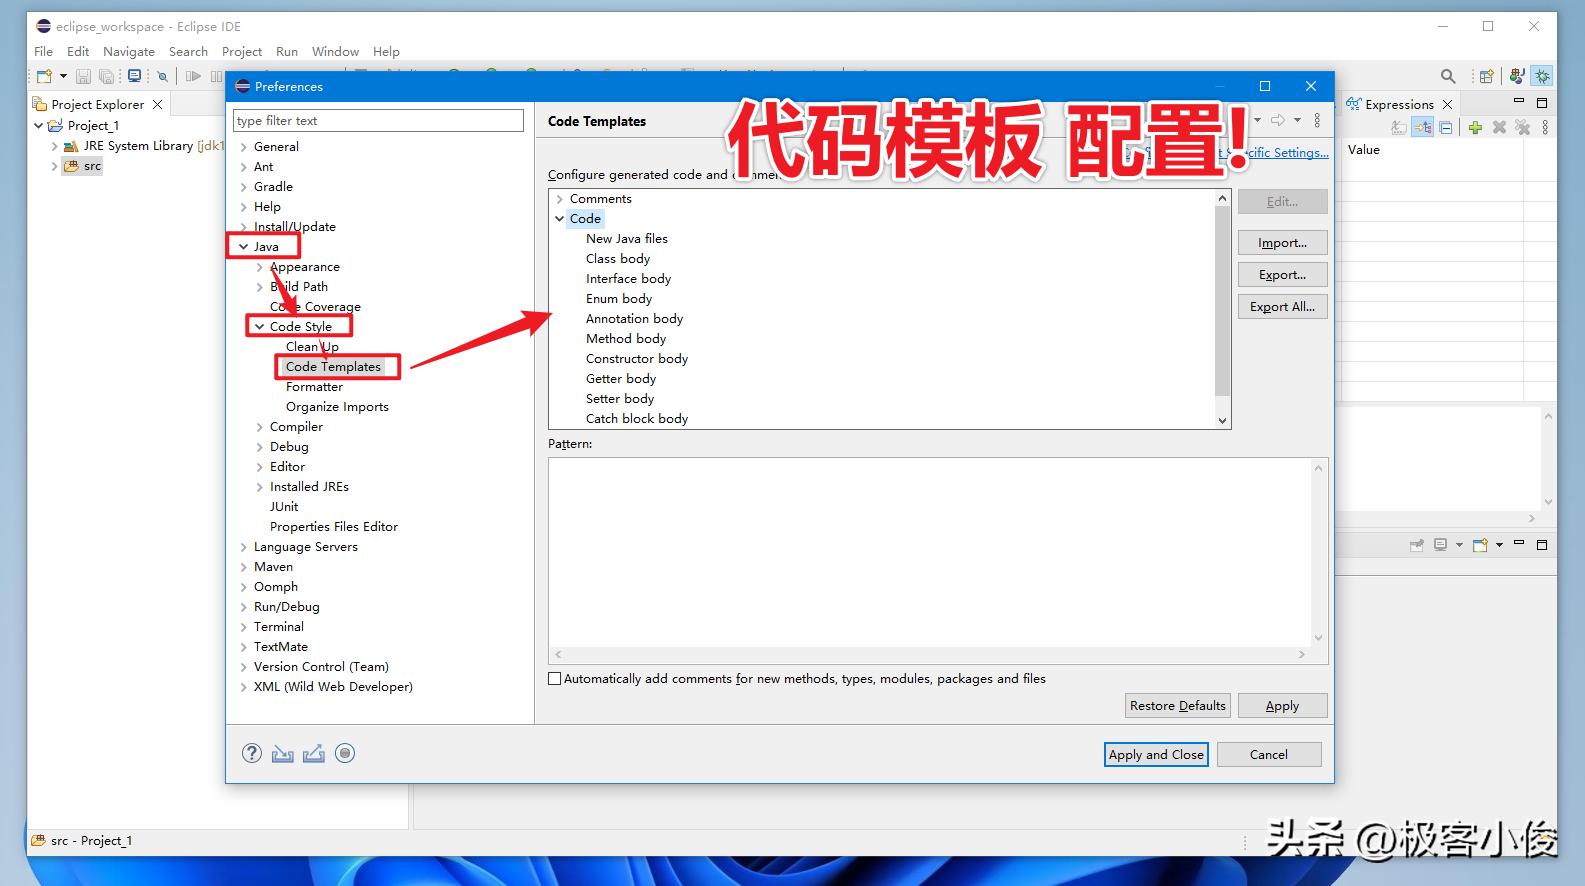Click the Import preferences icon at dialog bottom
The image size is (1585, 886).
point(283,753)
